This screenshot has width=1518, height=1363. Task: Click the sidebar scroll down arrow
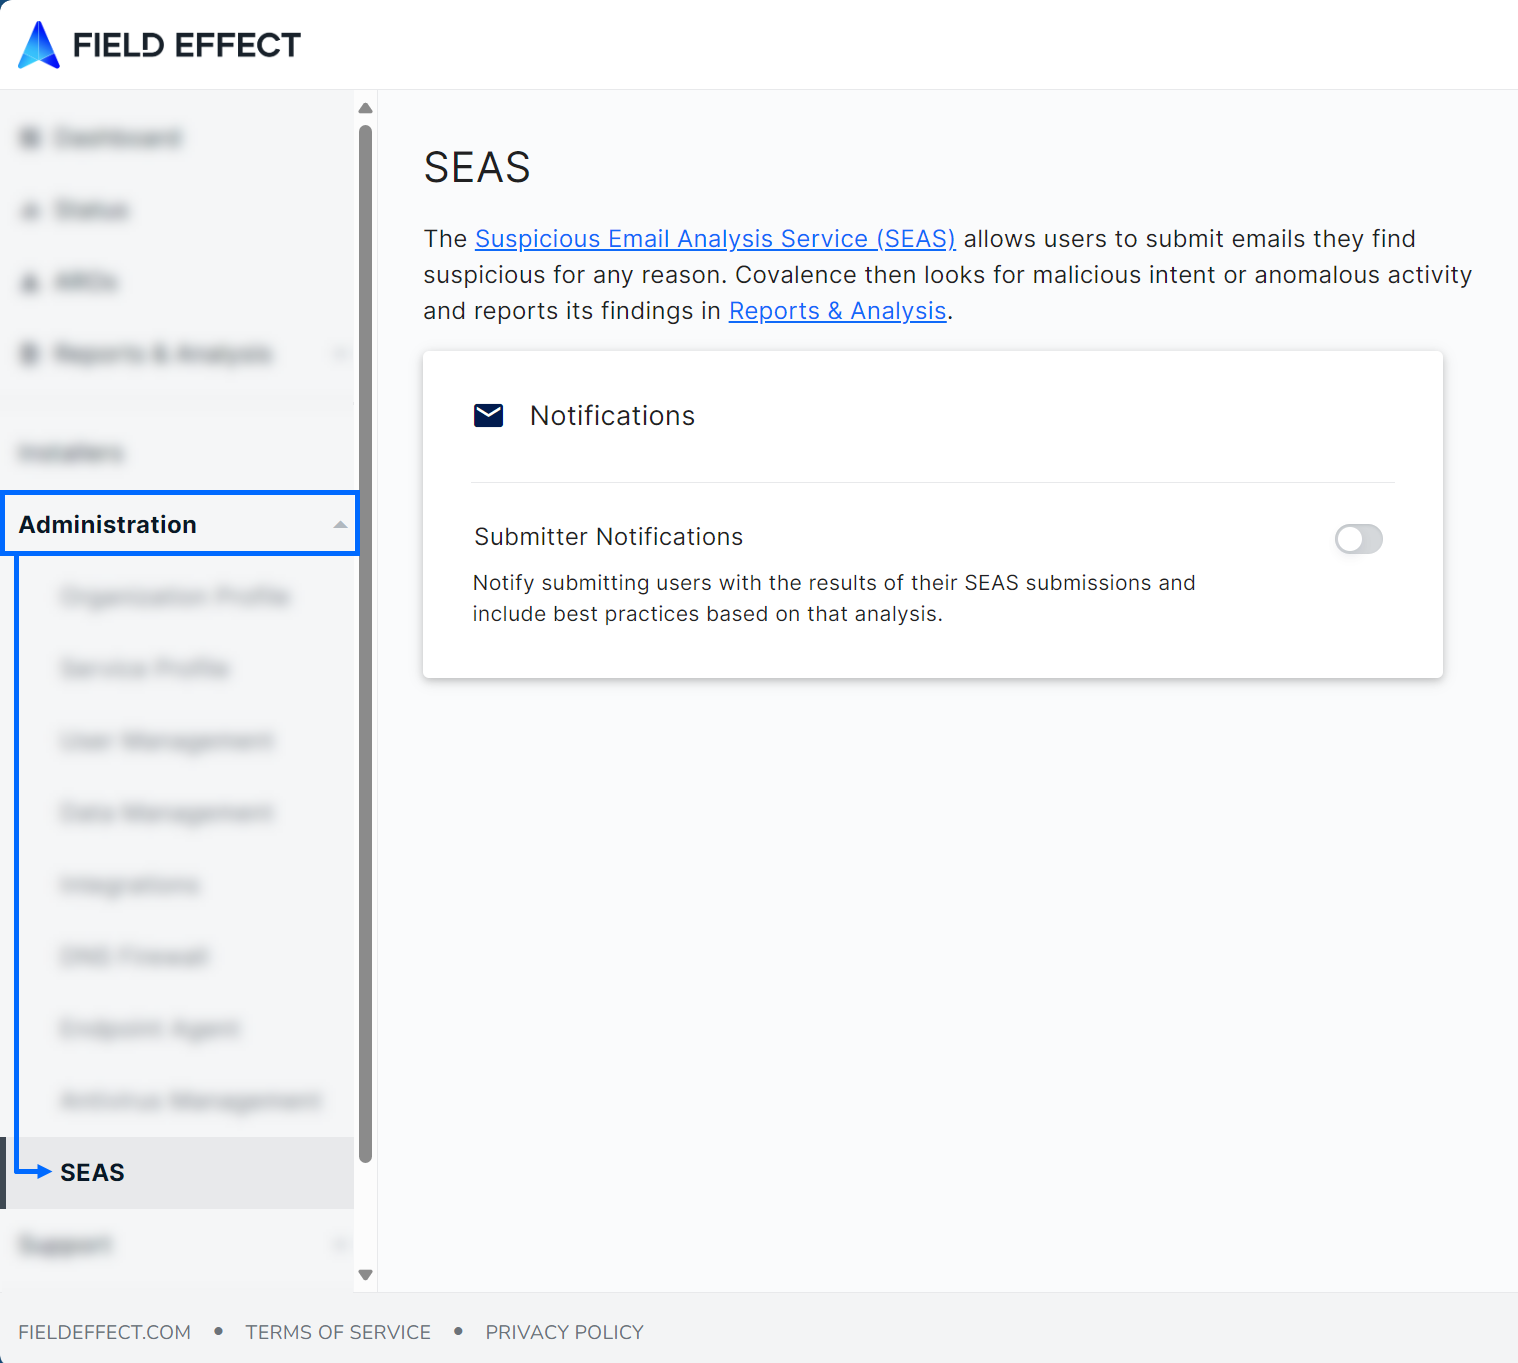click(x=365, y=1275)
